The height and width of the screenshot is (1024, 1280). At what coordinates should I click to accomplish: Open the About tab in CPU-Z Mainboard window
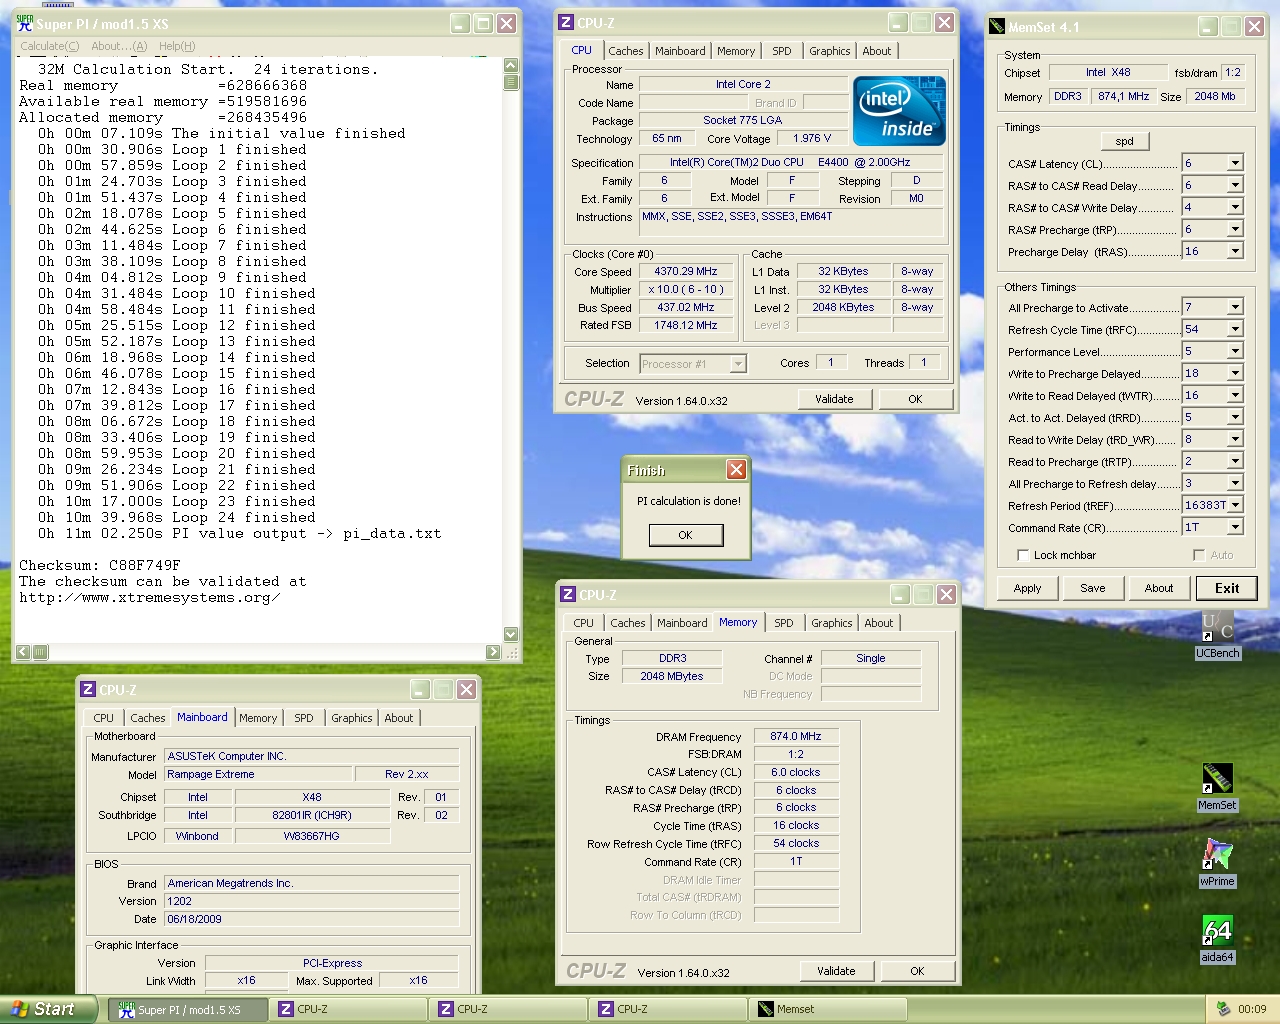(399, 718)
